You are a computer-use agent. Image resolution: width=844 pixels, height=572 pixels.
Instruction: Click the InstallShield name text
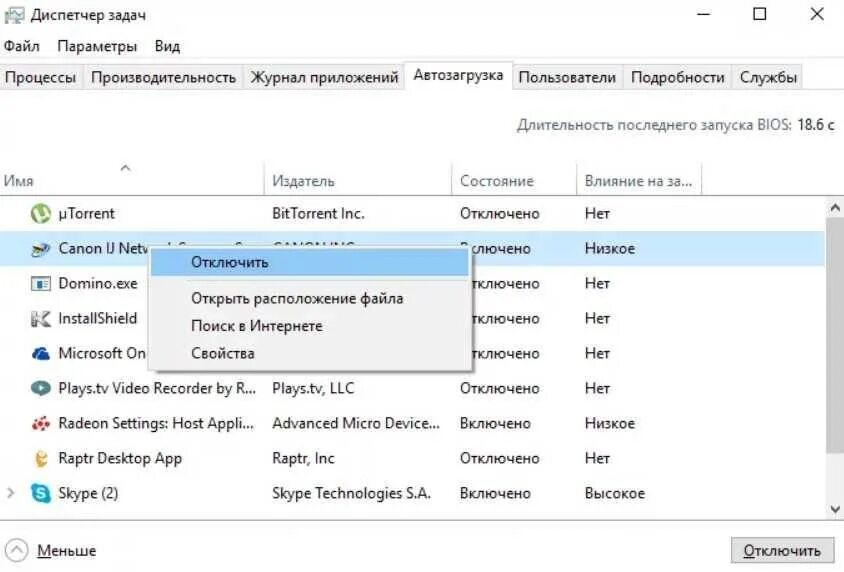tap(97, 319)
